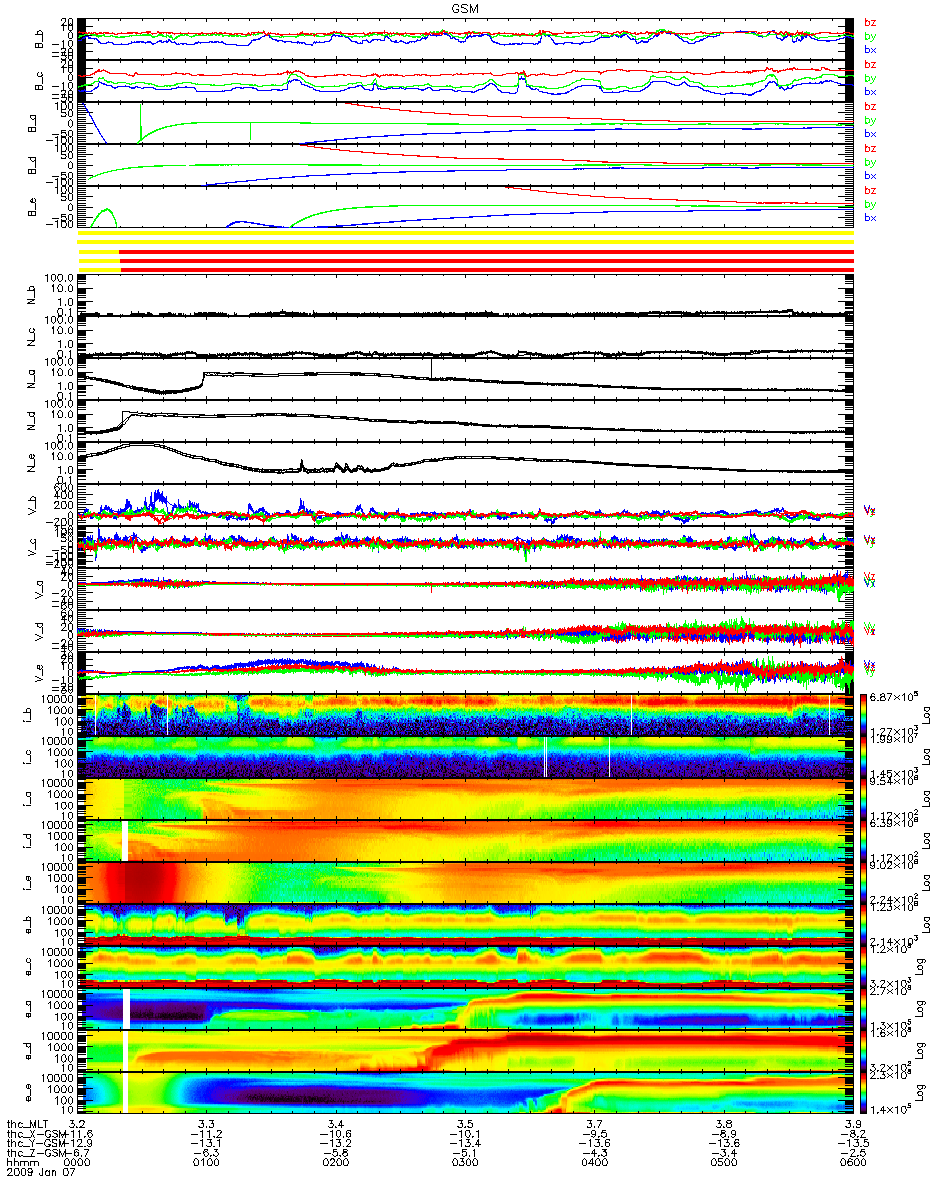
Task: Click the bz legend label of B_d panel
Action: [x=870, y=149]
